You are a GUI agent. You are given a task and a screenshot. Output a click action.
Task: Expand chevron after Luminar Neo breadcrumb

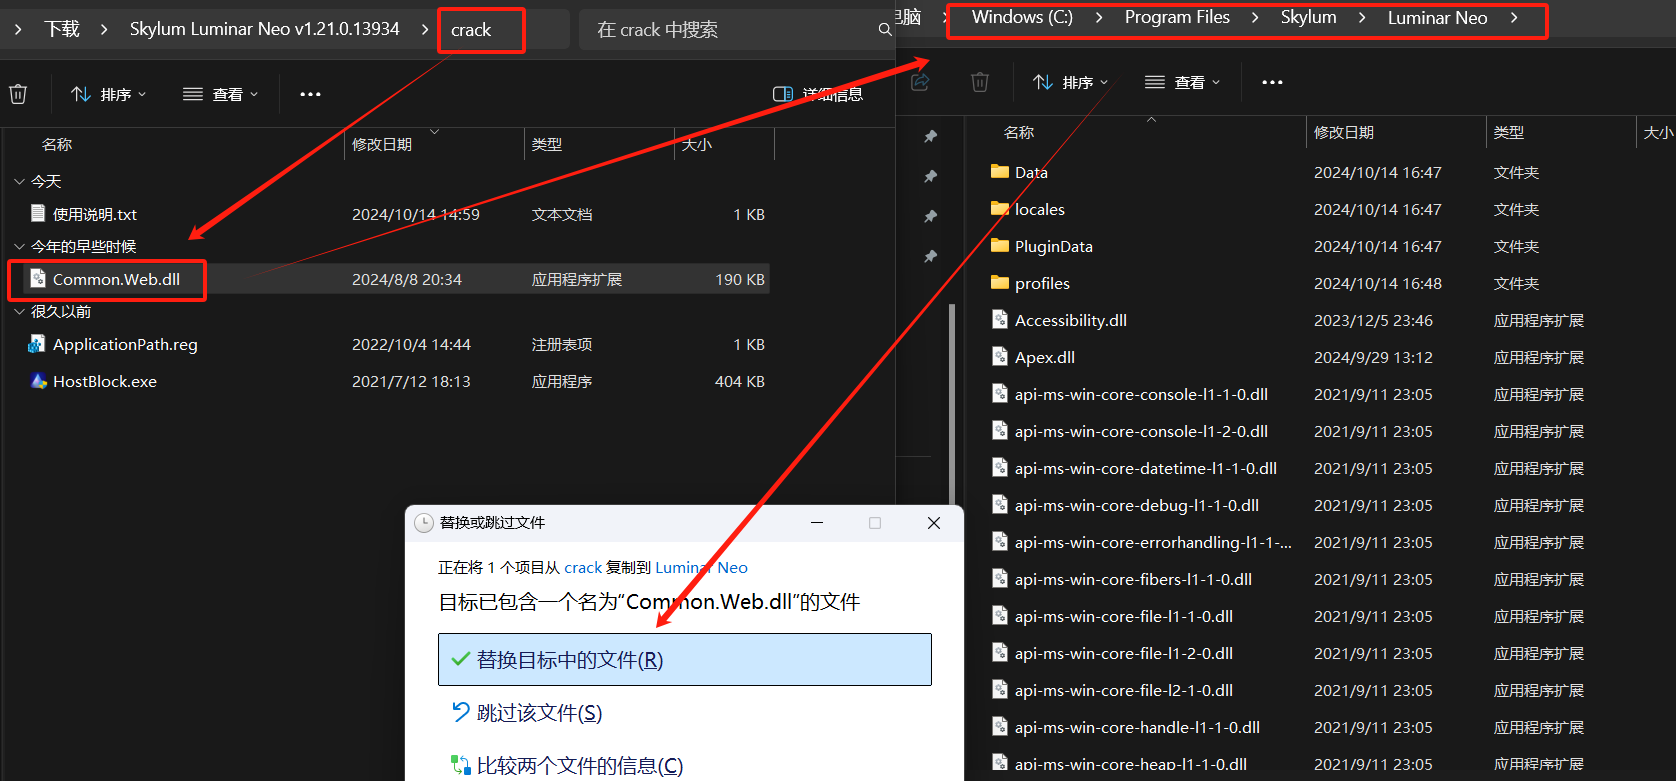click(1514, 18)
